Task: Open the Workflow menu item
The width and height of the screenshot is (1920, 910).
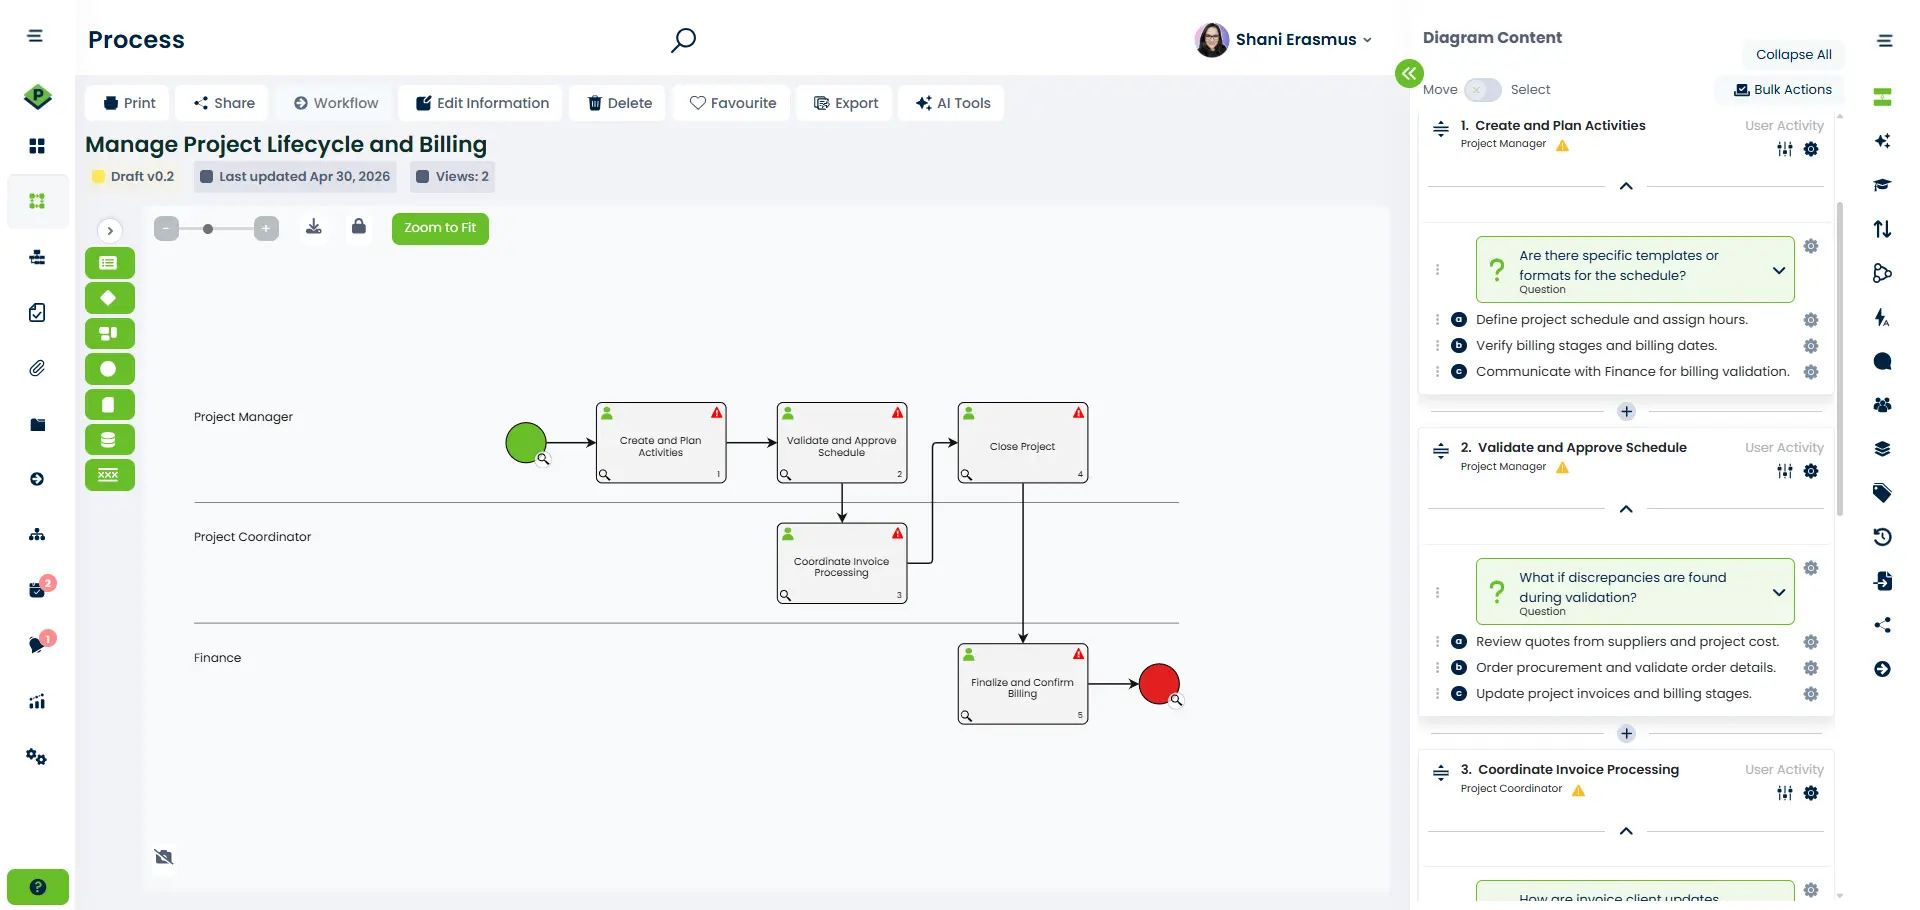Action: click(336, 103)
